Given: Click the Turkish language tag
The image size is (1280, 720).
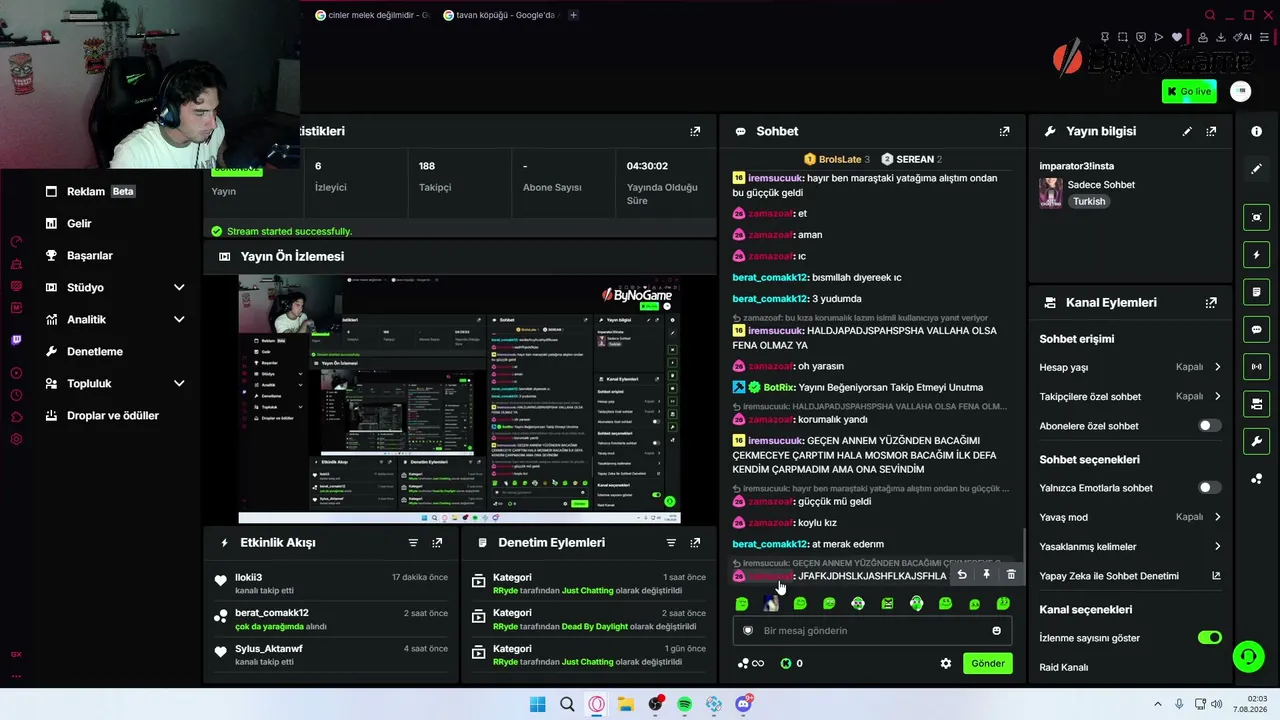Looking at the screenshot, I should (1089, 201).
